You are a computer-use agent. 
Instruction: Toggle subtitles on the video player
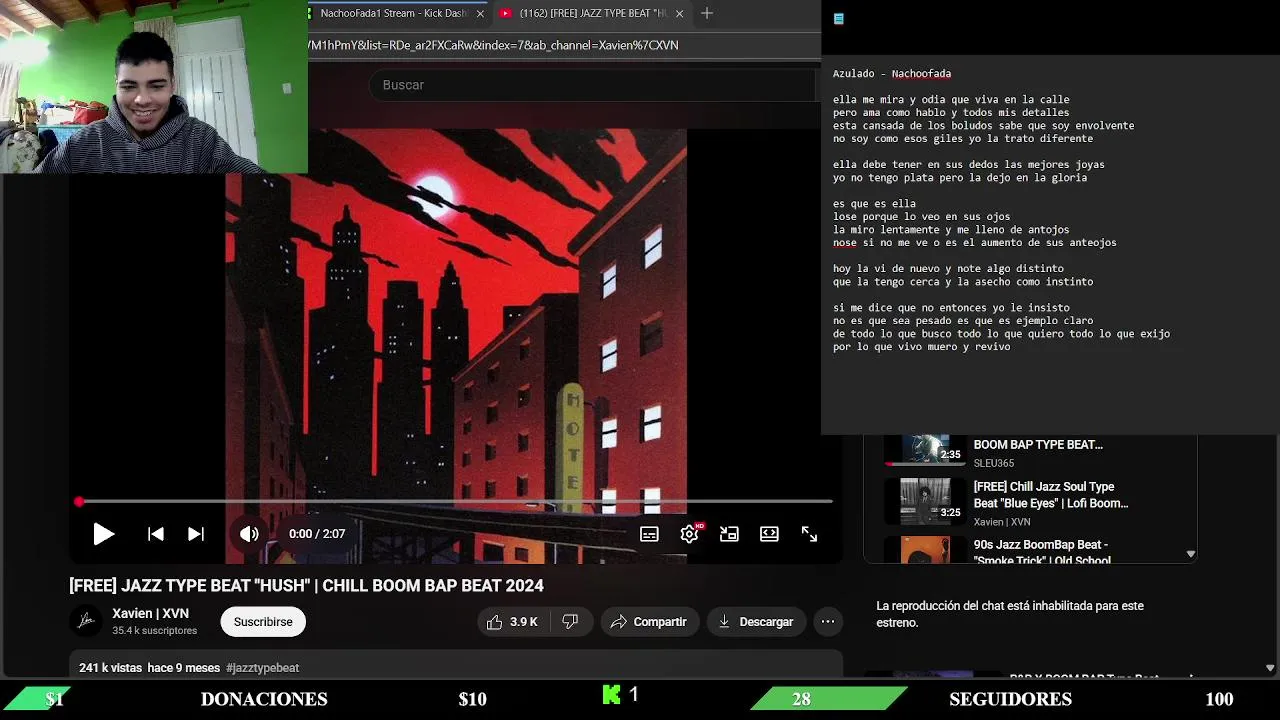[649, 534]
